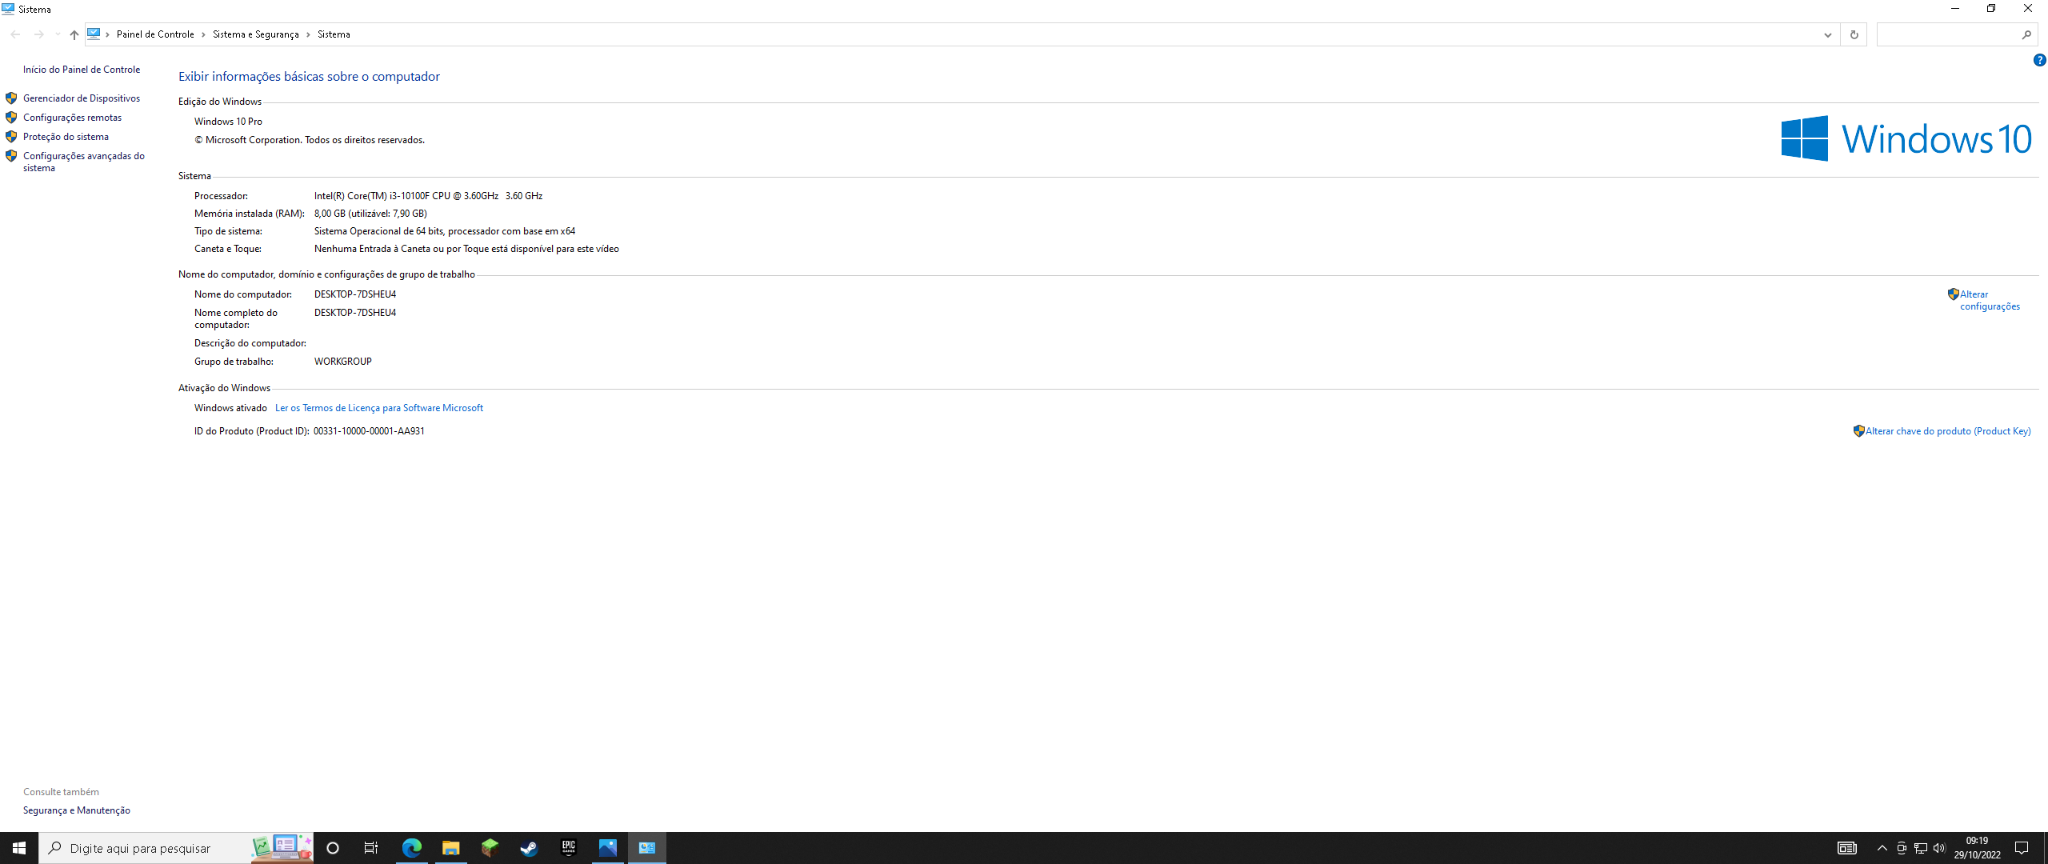The image size is (2048, 864).
Task: Click the forward navigation arrow
Action: (x=38, y=34)
